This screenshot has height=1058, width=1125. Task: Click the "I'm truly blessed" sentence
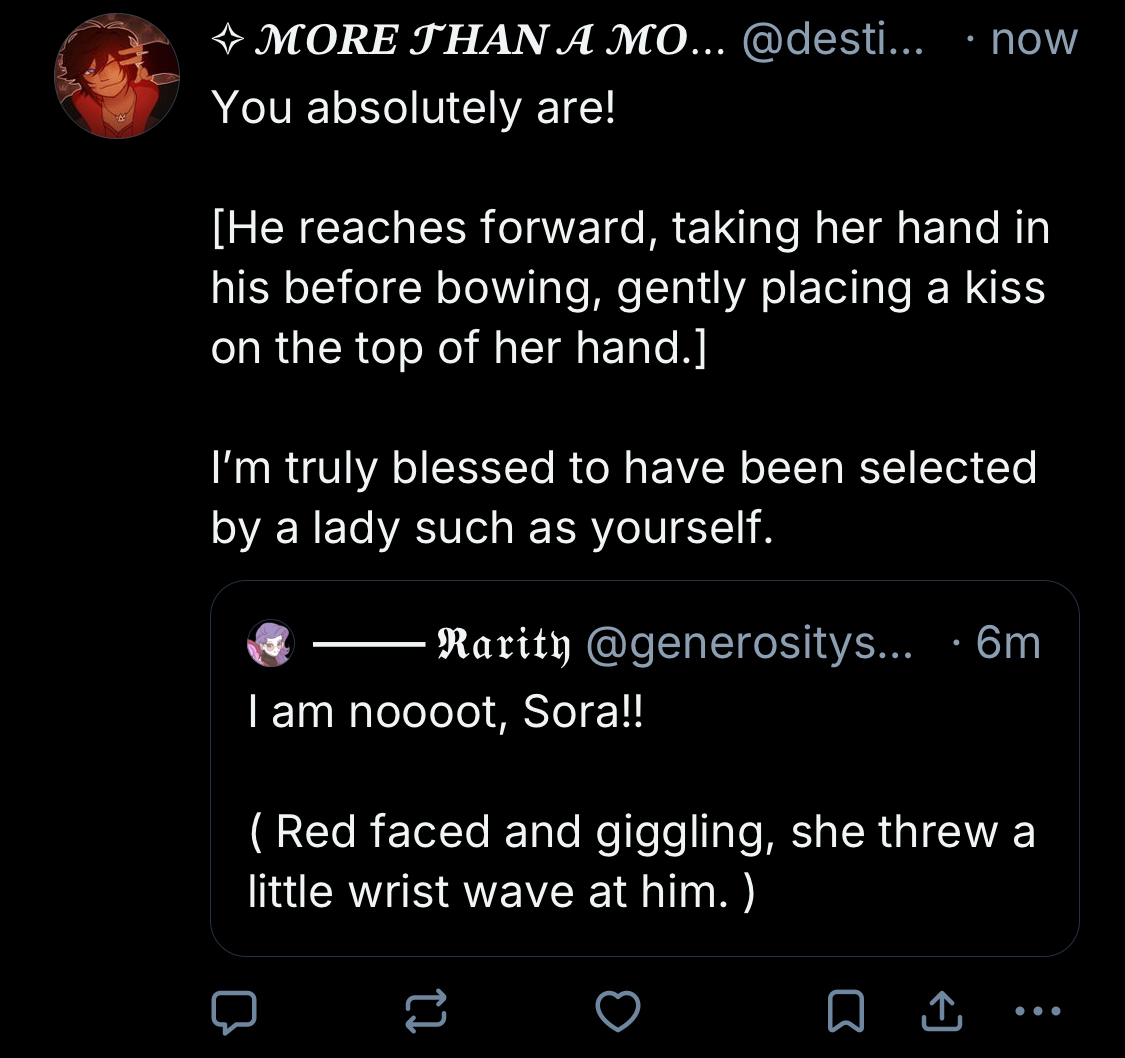pos(624,497)
